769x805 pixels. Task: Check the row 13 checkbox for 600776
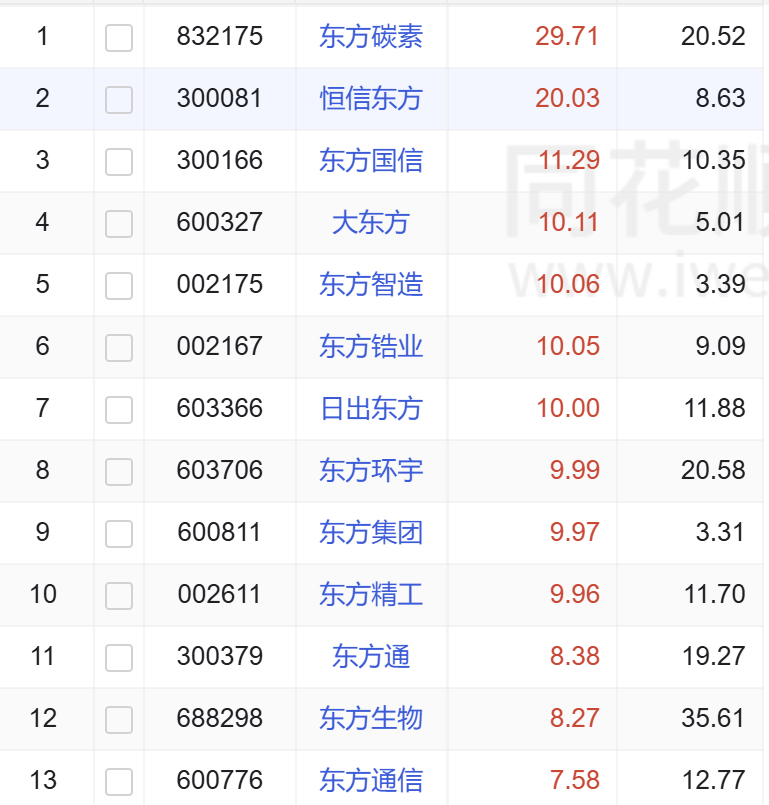pos(119,782)
